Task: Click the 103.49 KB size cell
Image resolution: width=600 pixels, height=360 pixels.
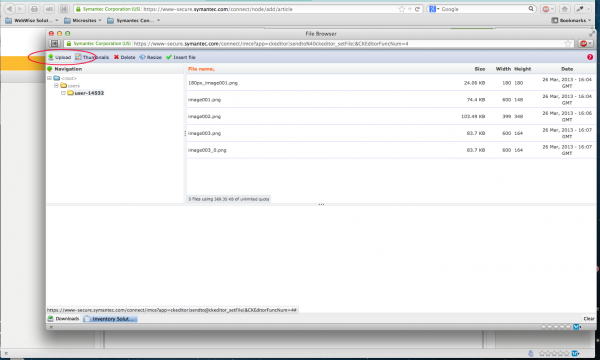Action: pyautogui.click(x=473, y=116)
